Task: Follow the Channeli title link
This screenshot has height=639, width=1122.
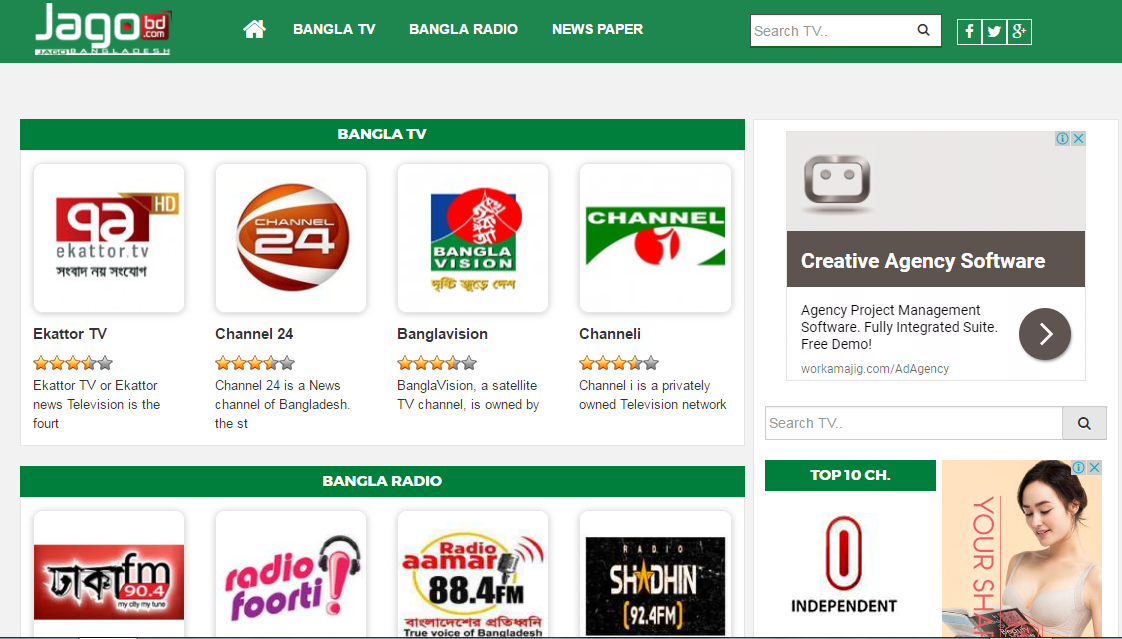Action: pos(610,334)
